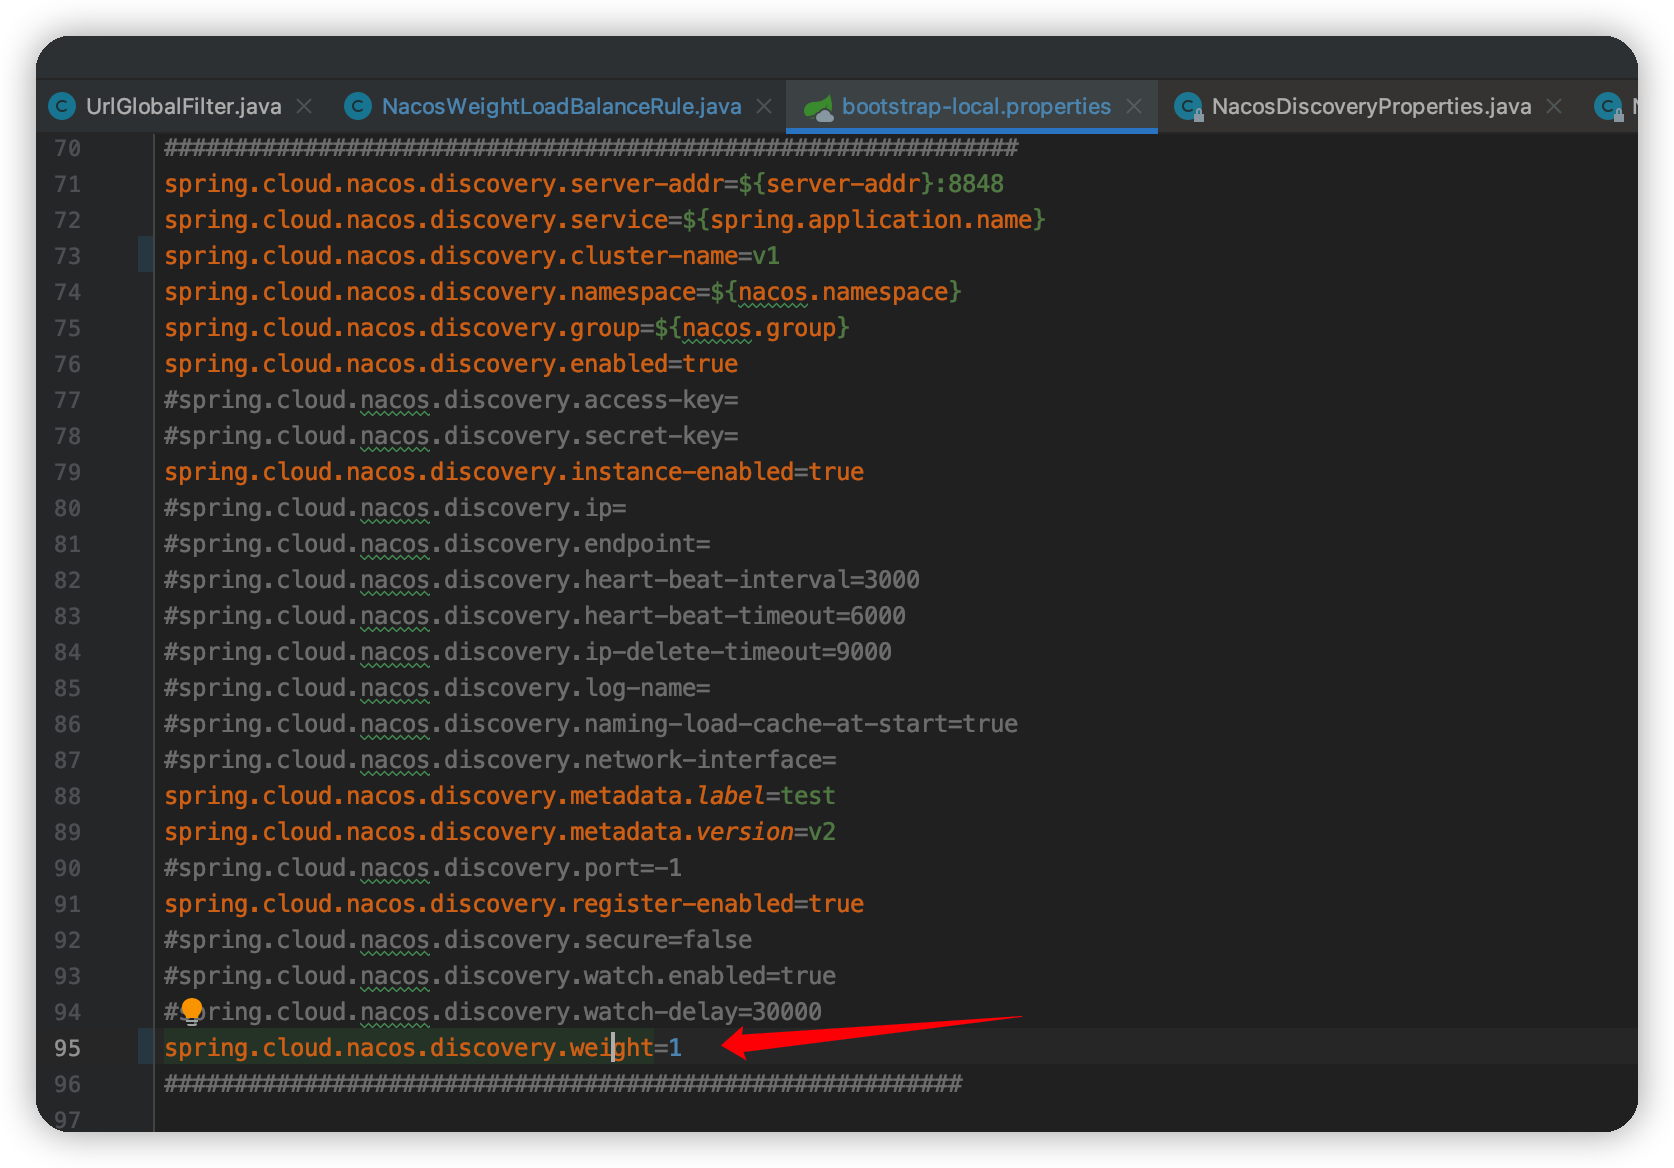This screenshot has width=1674, height=1168.
Task: Click the commented network-interface= line
Action: [500, 759]
